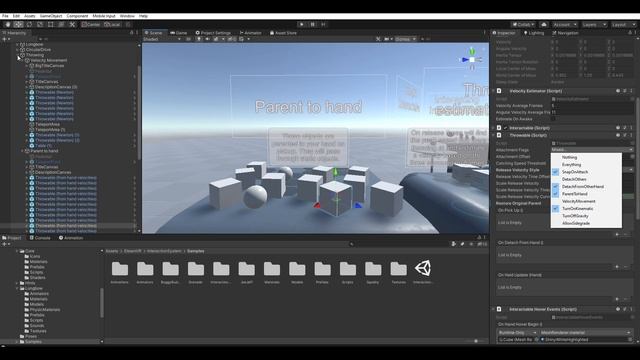
Task: Open the Animations folder in Samples
Action: (120, 272)
